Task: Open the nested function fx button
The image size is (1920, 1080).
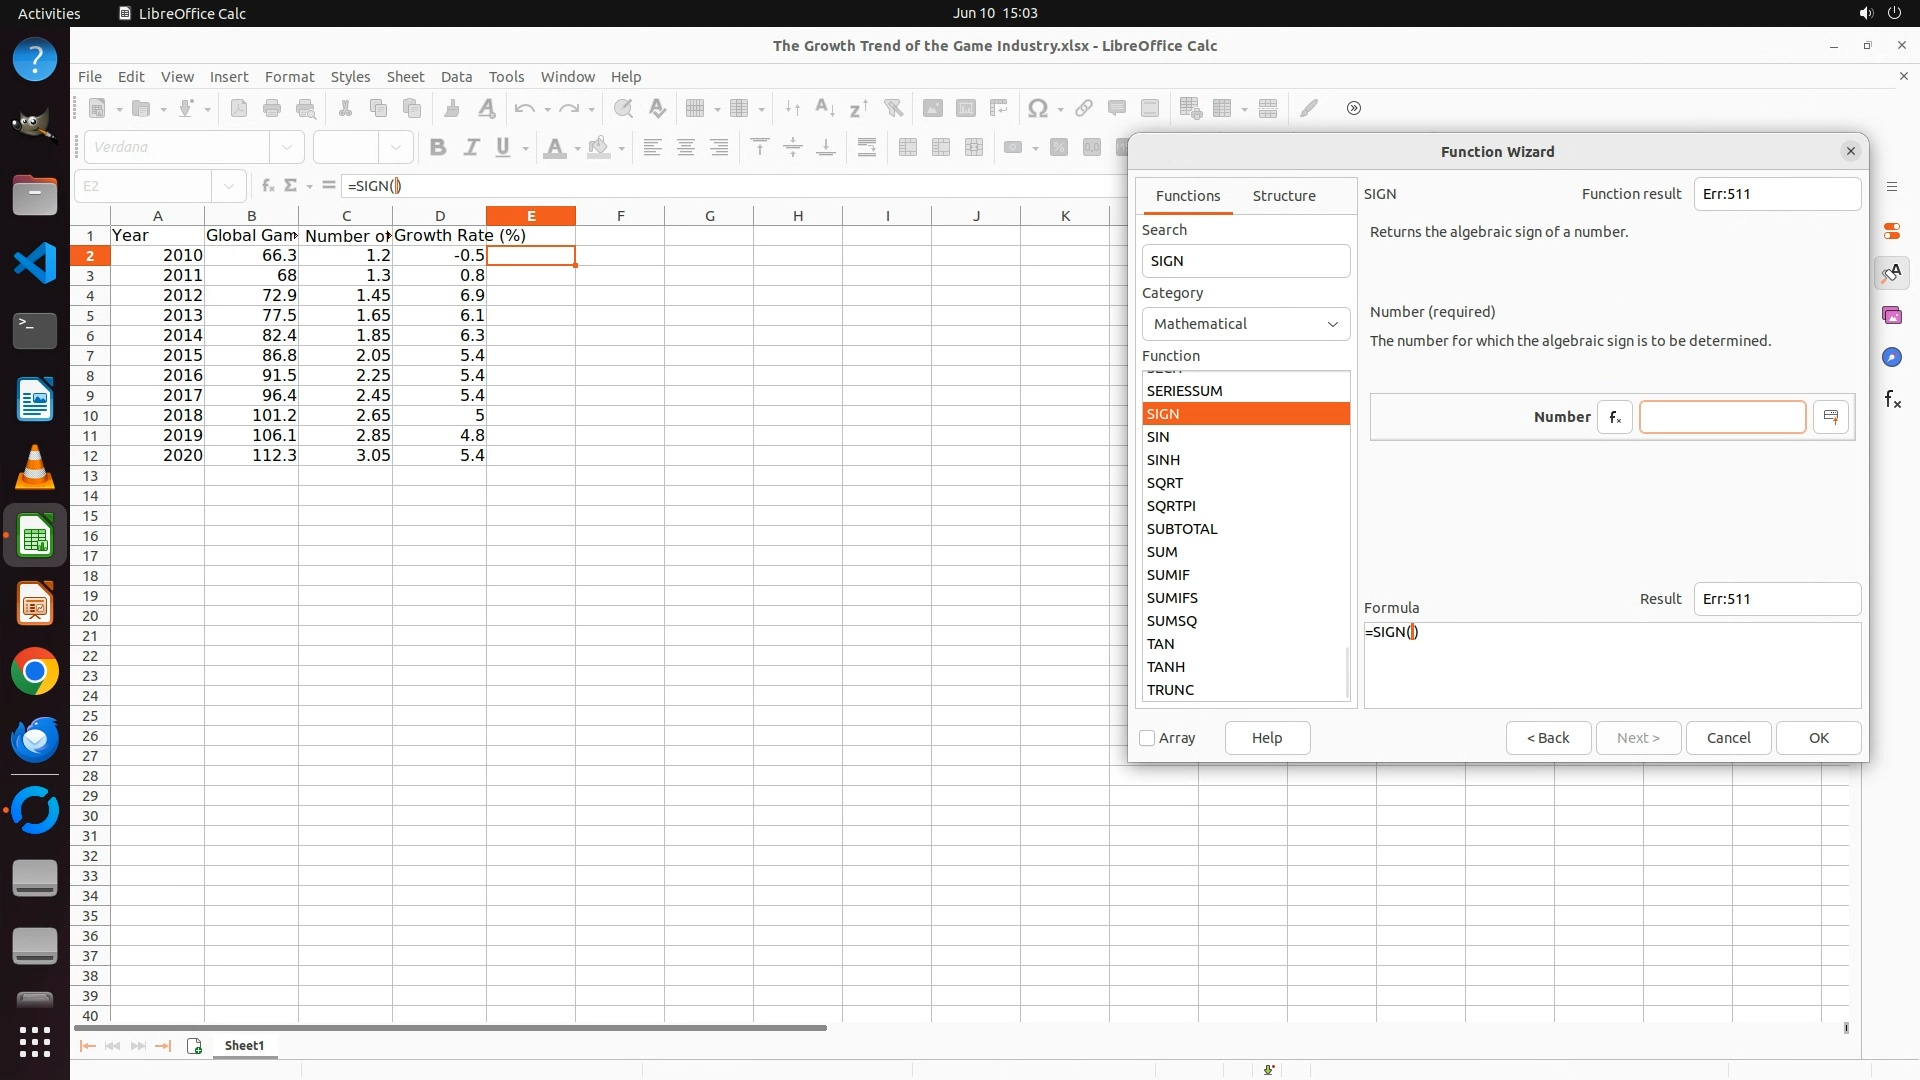Action: pos(1614,417)
